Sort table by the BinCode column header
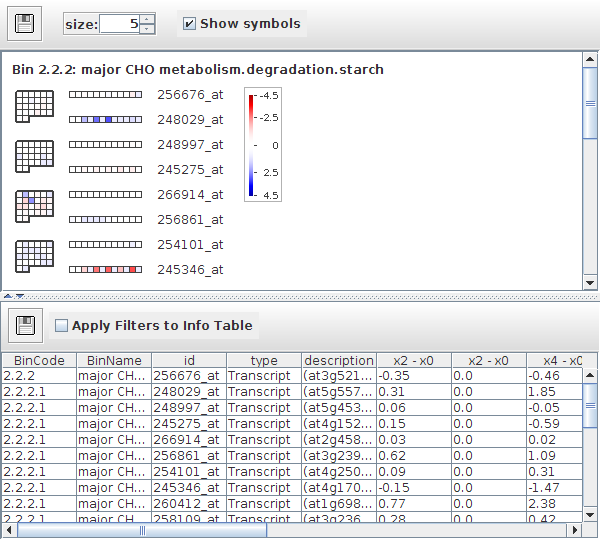Screen dimensions: 600x540 pyautogui.click(x=40, y=360)
